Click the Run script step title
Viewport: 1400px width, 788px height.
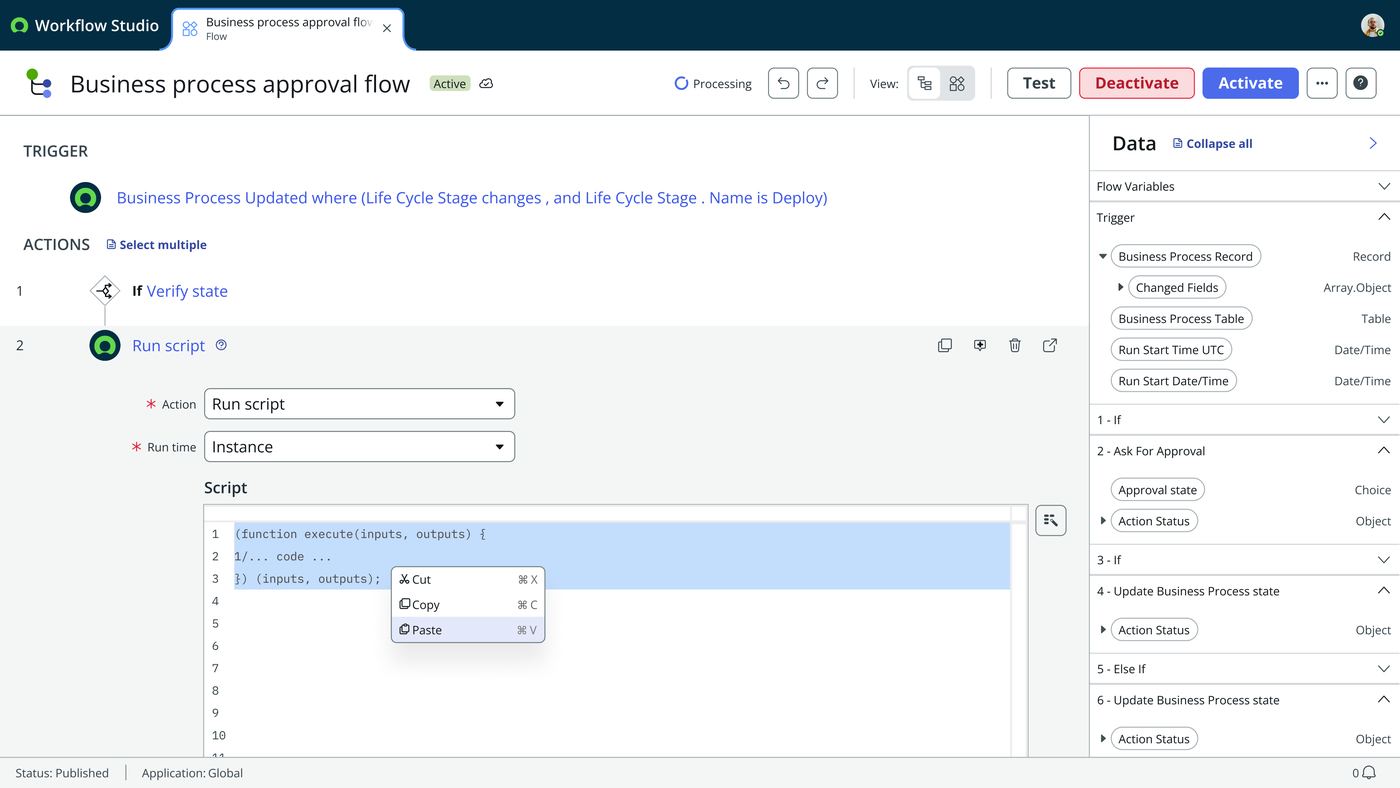[168, 346]
